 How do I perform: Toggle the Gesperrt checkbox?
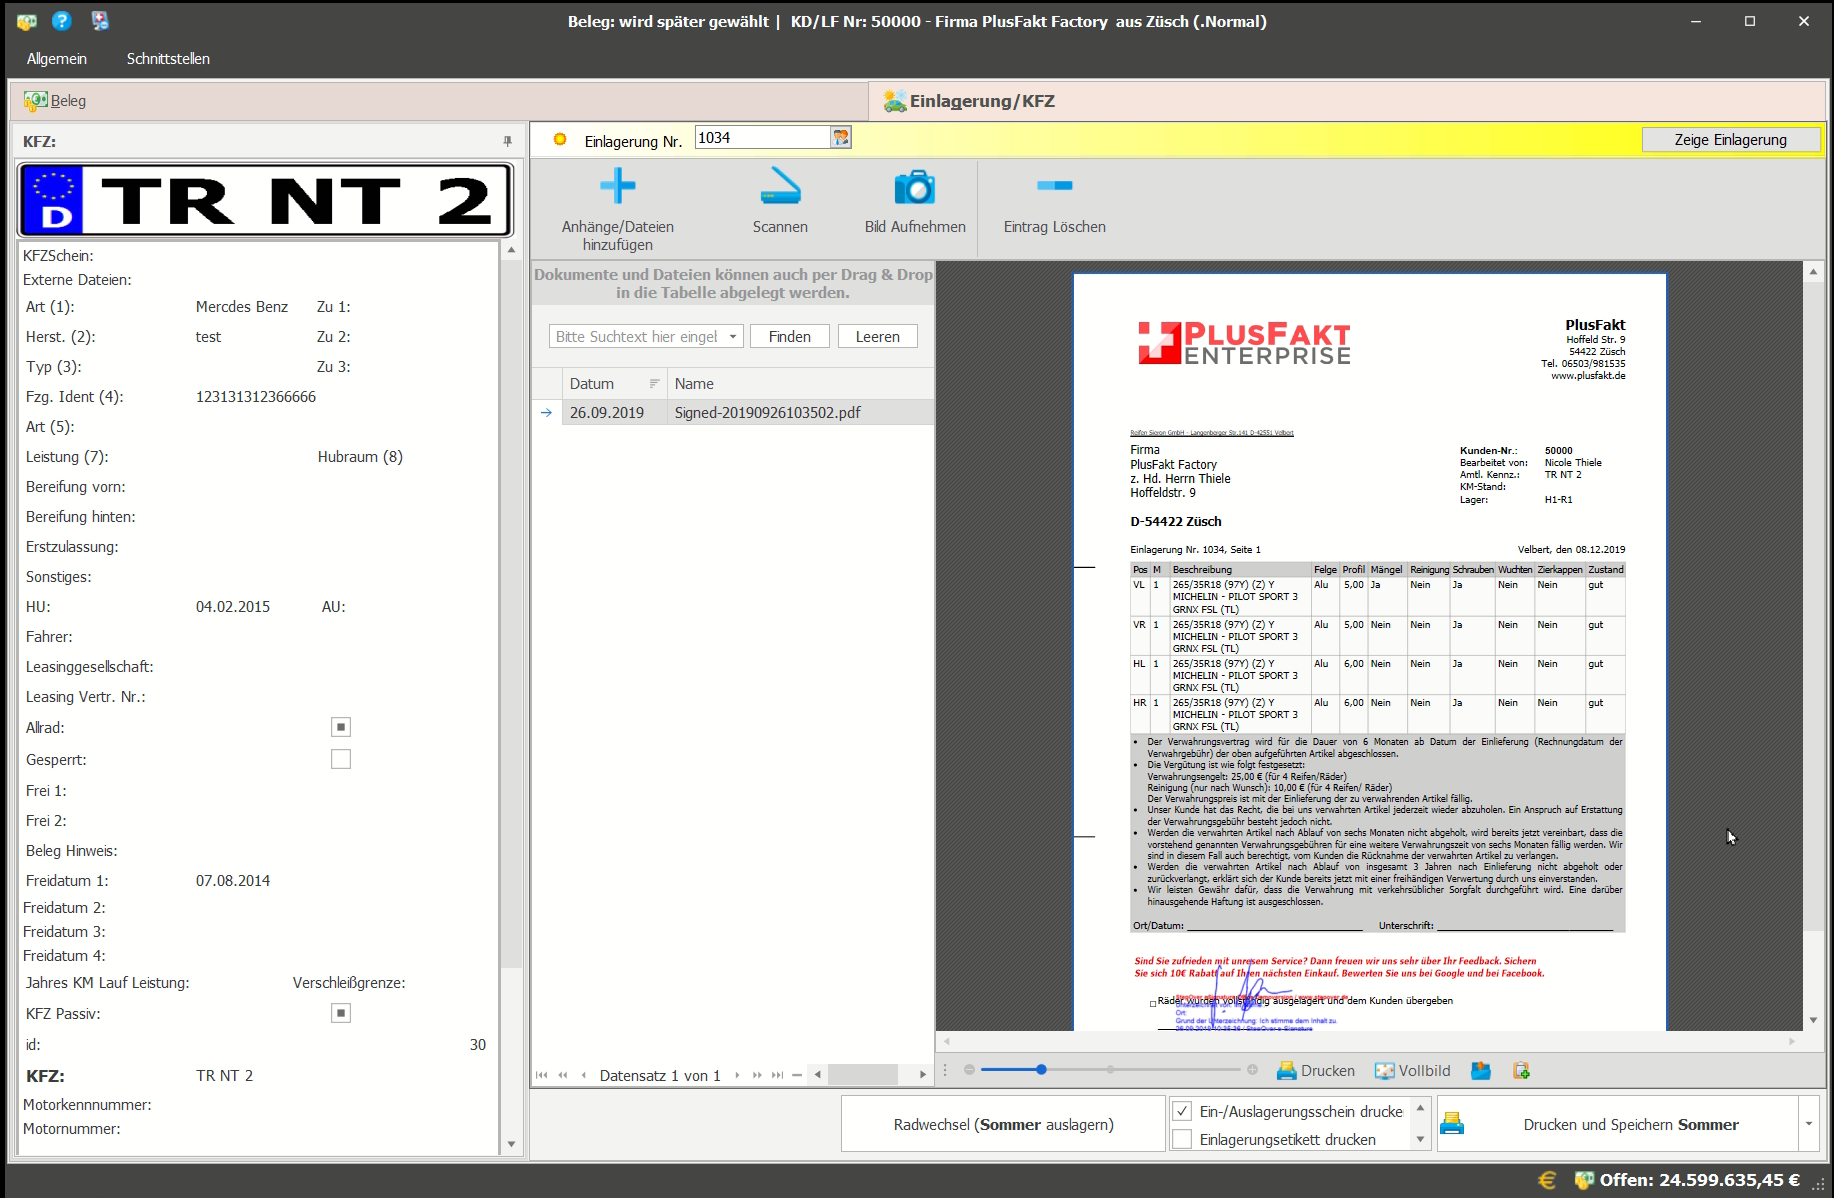point(341,759)
